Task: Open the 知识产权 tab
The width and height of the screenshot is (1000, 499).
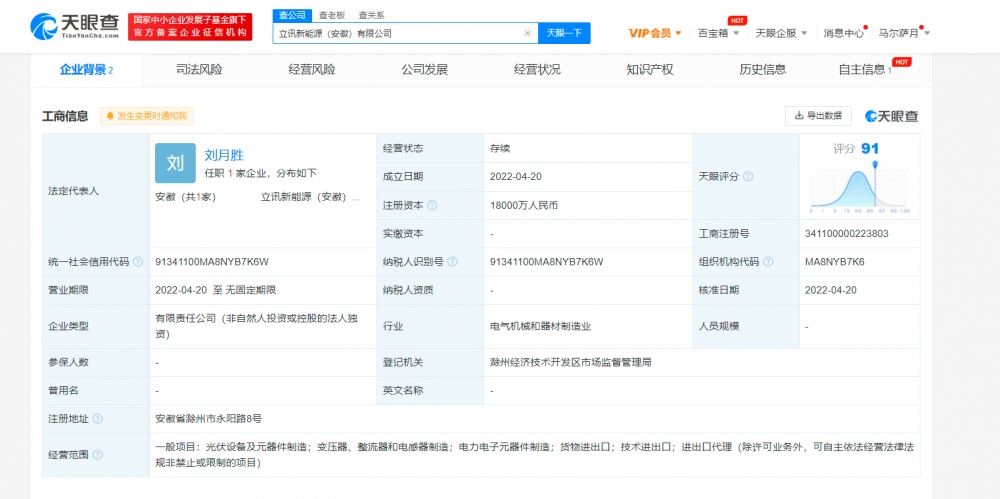Action: pyautogui.click(x=650, y=70)
